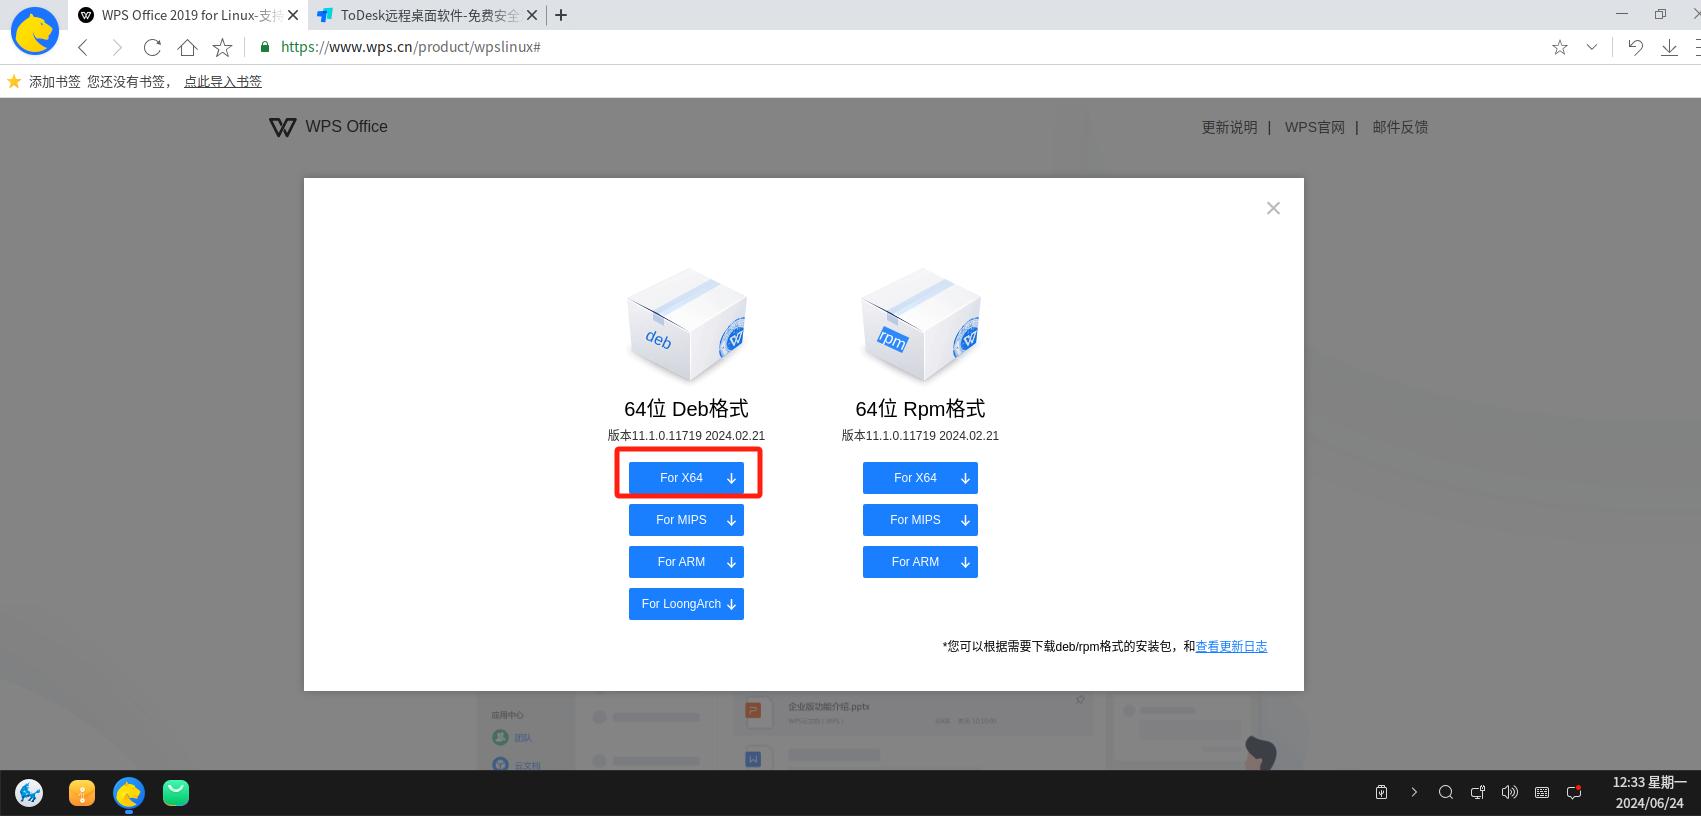Click the deb package box image
Screen dimensions: 1701x816
tap(687, 326)
